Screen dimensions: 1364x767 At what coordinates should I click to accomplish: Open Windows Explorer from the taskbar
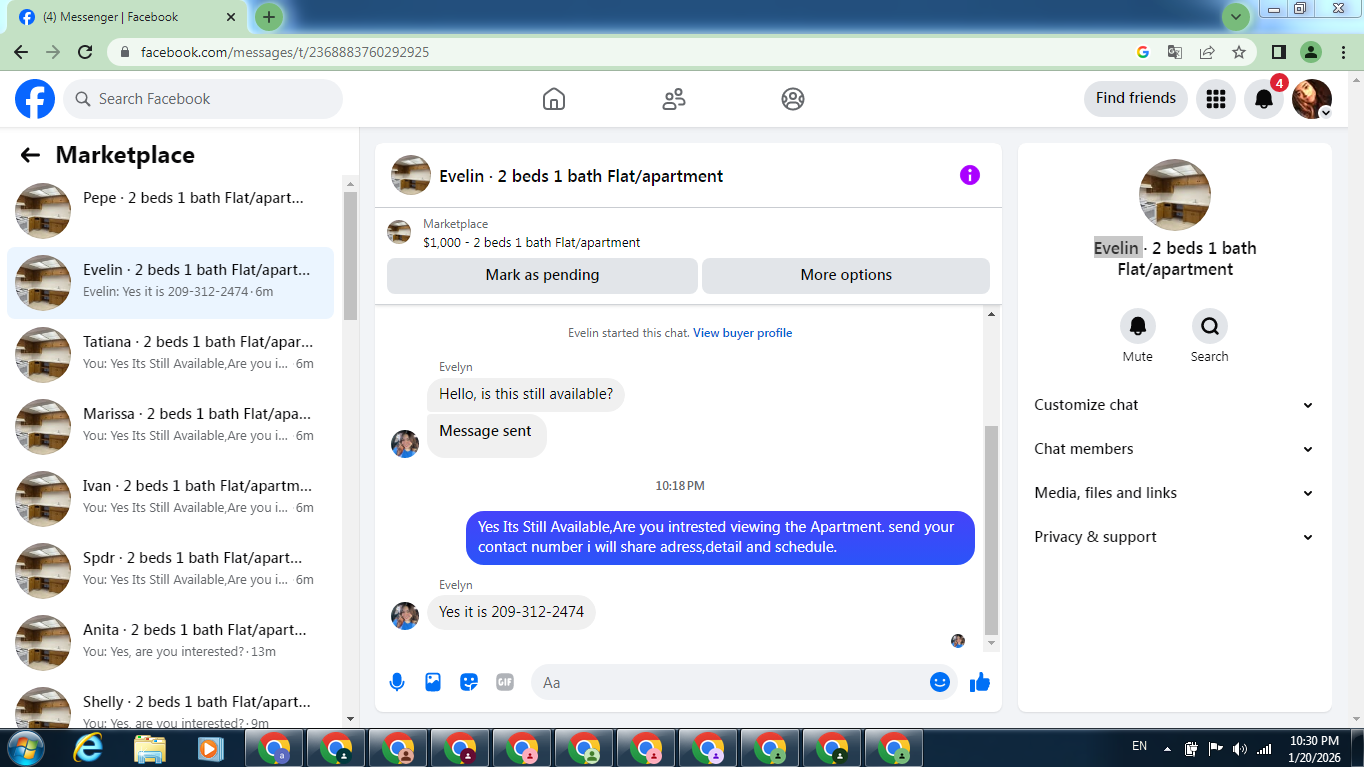150,748
